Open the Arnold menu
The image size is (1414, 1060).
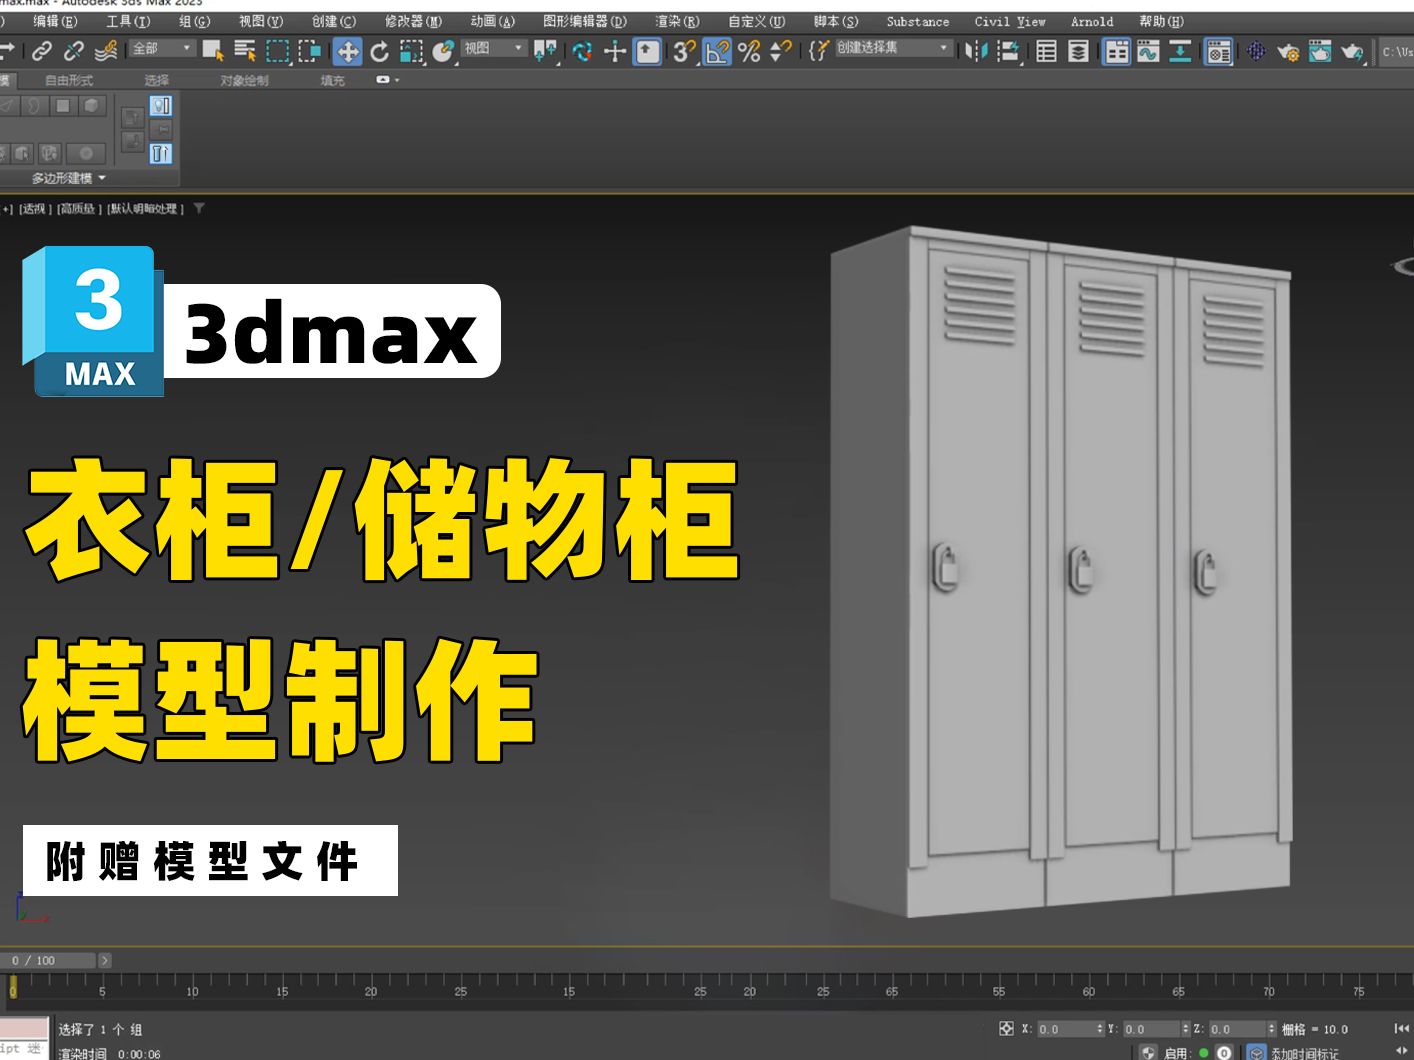pyautogui.click(x=1092, y=21)
